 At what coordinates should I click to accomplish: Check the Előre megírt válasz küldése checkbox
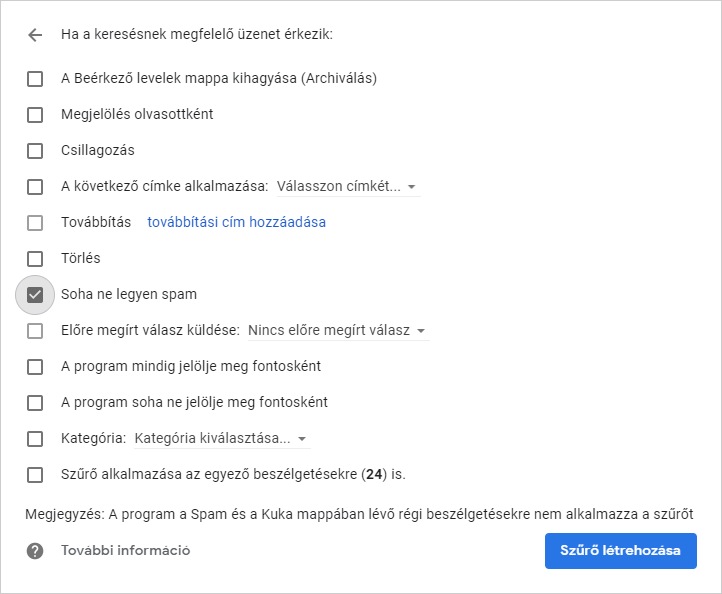pyautogui.click(x=35, y=330)
